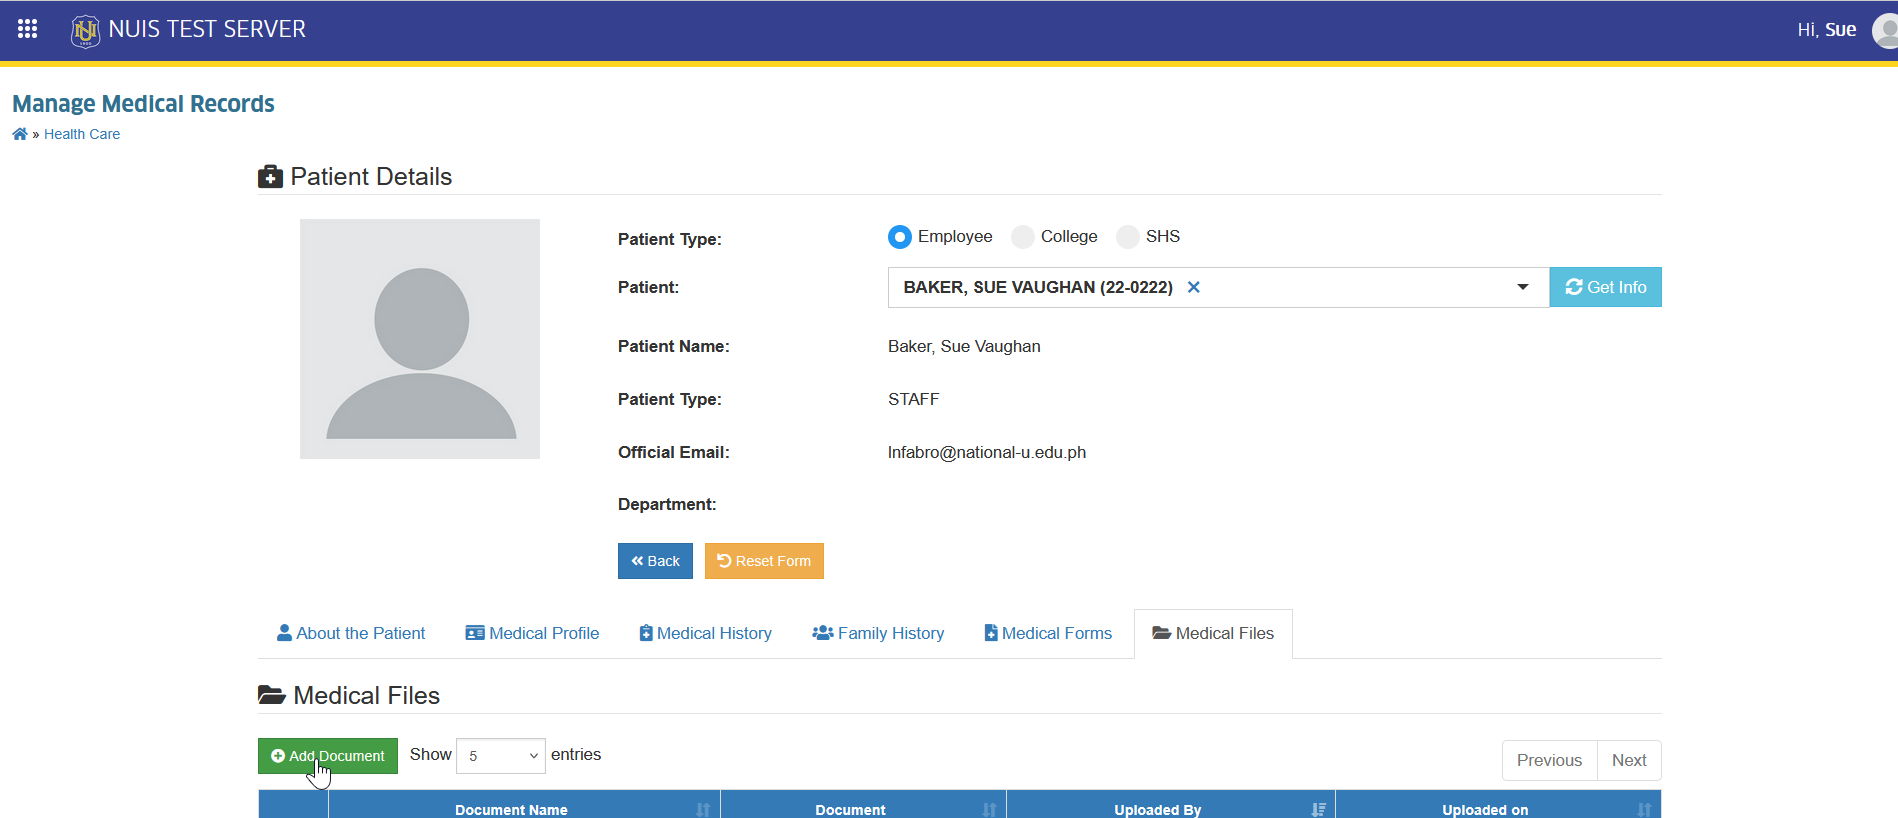This screenshot has width=1898, height=818.
Task: Click the Manage Medical Records heading
Action: click(x=143, y=104)
